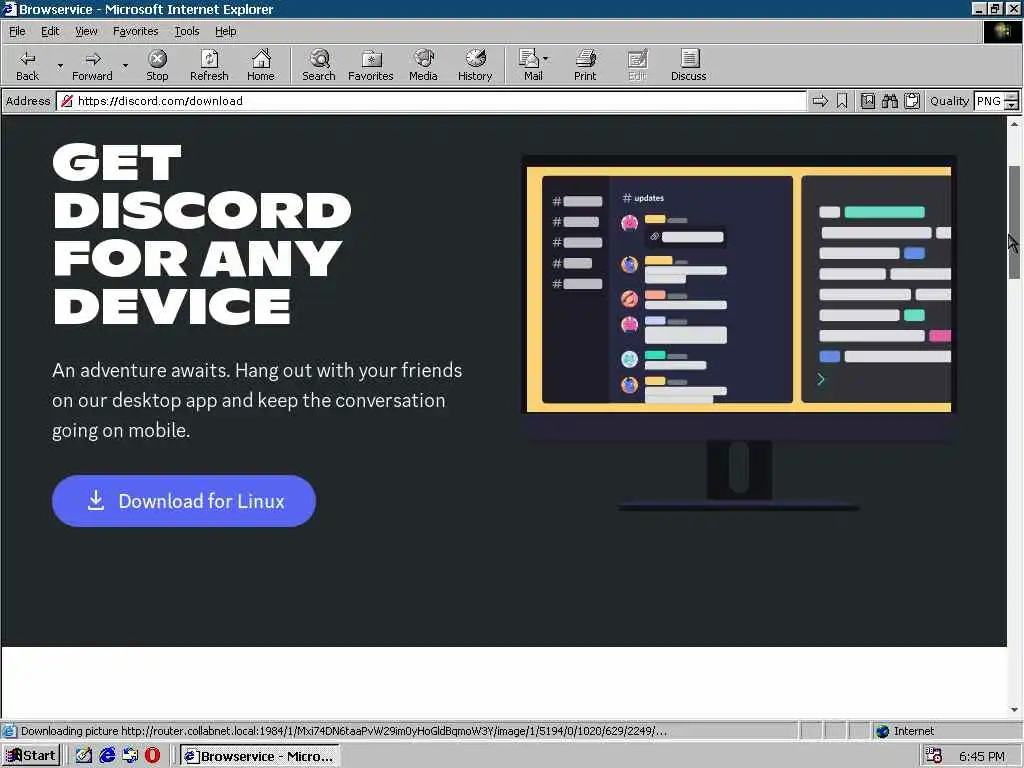The height and width of the screenshot is (768, 1024).
Task: Click the page icon beside the address URL
Action: pos(66,101)
